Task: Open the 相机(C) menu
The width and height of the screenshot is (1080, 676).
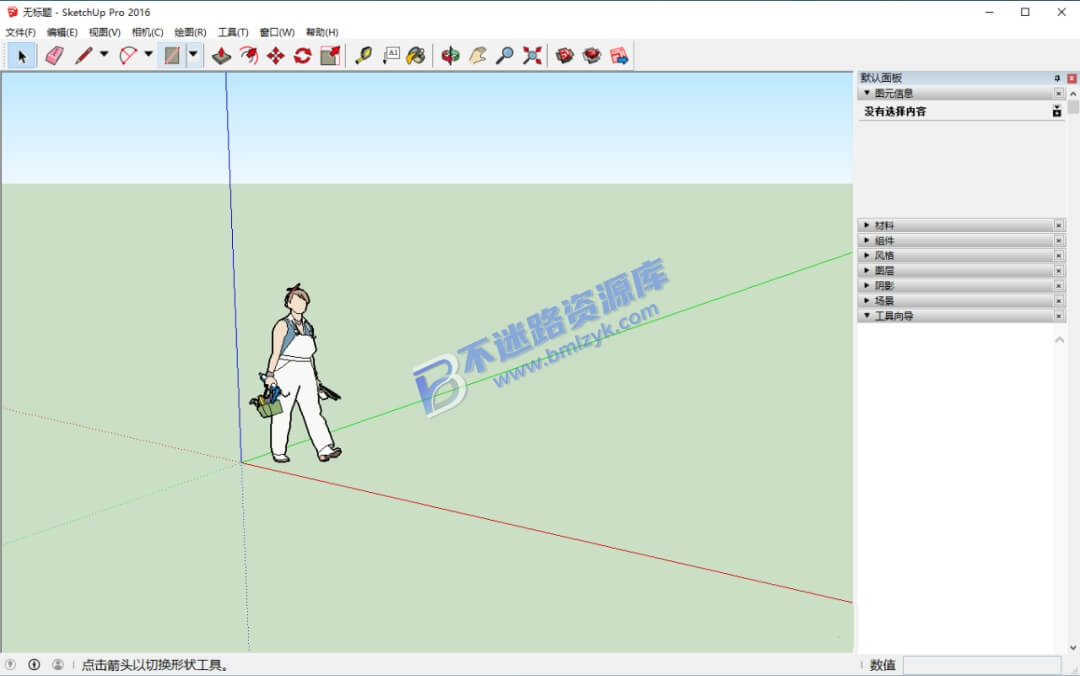Action: pyautogui.click(x=147, y=32)
